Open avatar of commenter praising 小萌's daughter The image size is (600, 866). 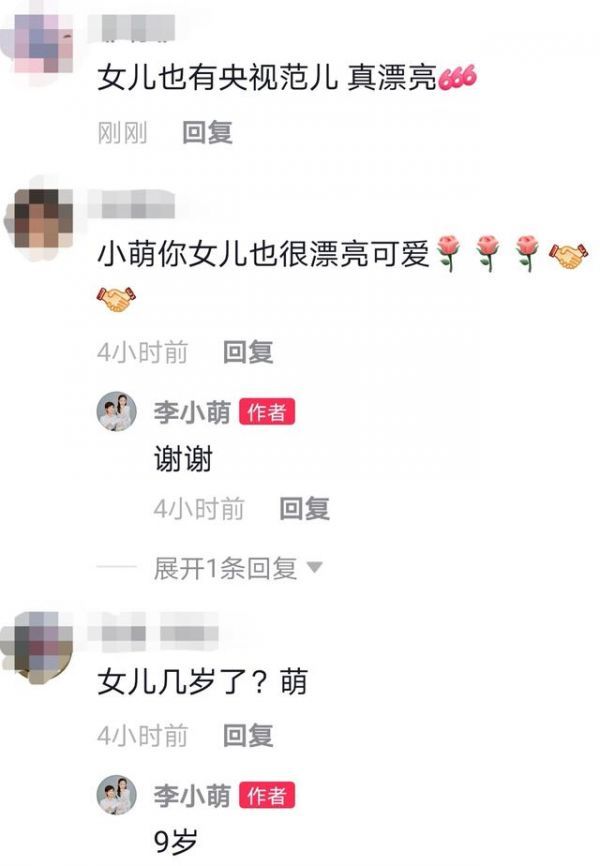(x=39, y=218)
